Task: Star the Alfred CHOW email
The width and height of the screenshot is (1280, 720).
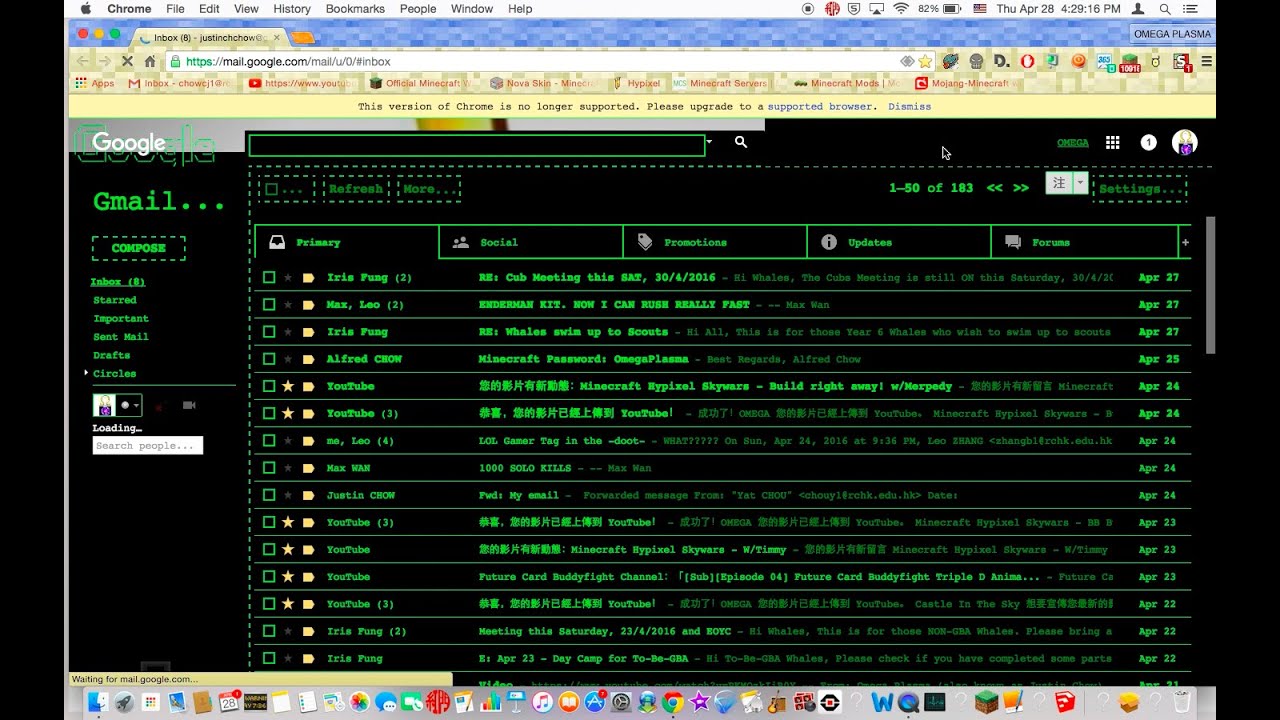Action: (288, 359)
